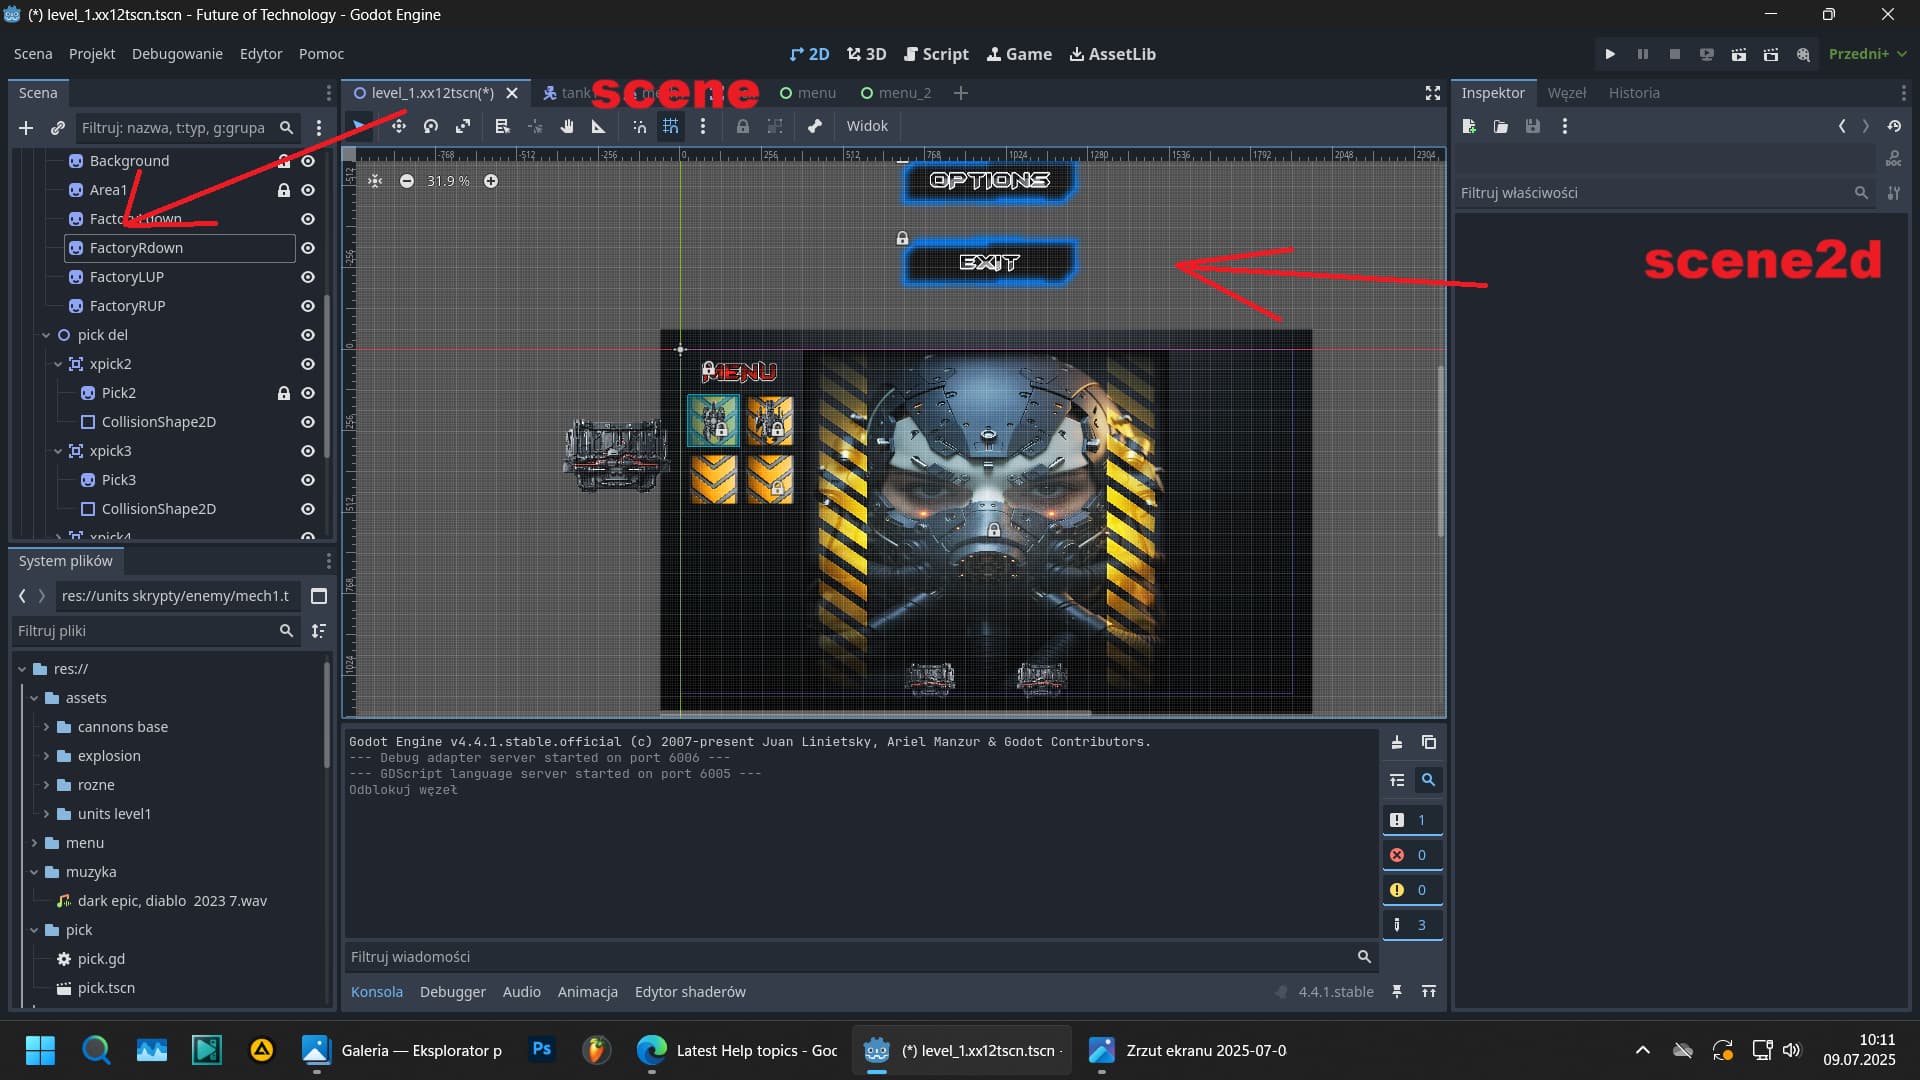Switch to Script workspace

click(x=936, y=54)
